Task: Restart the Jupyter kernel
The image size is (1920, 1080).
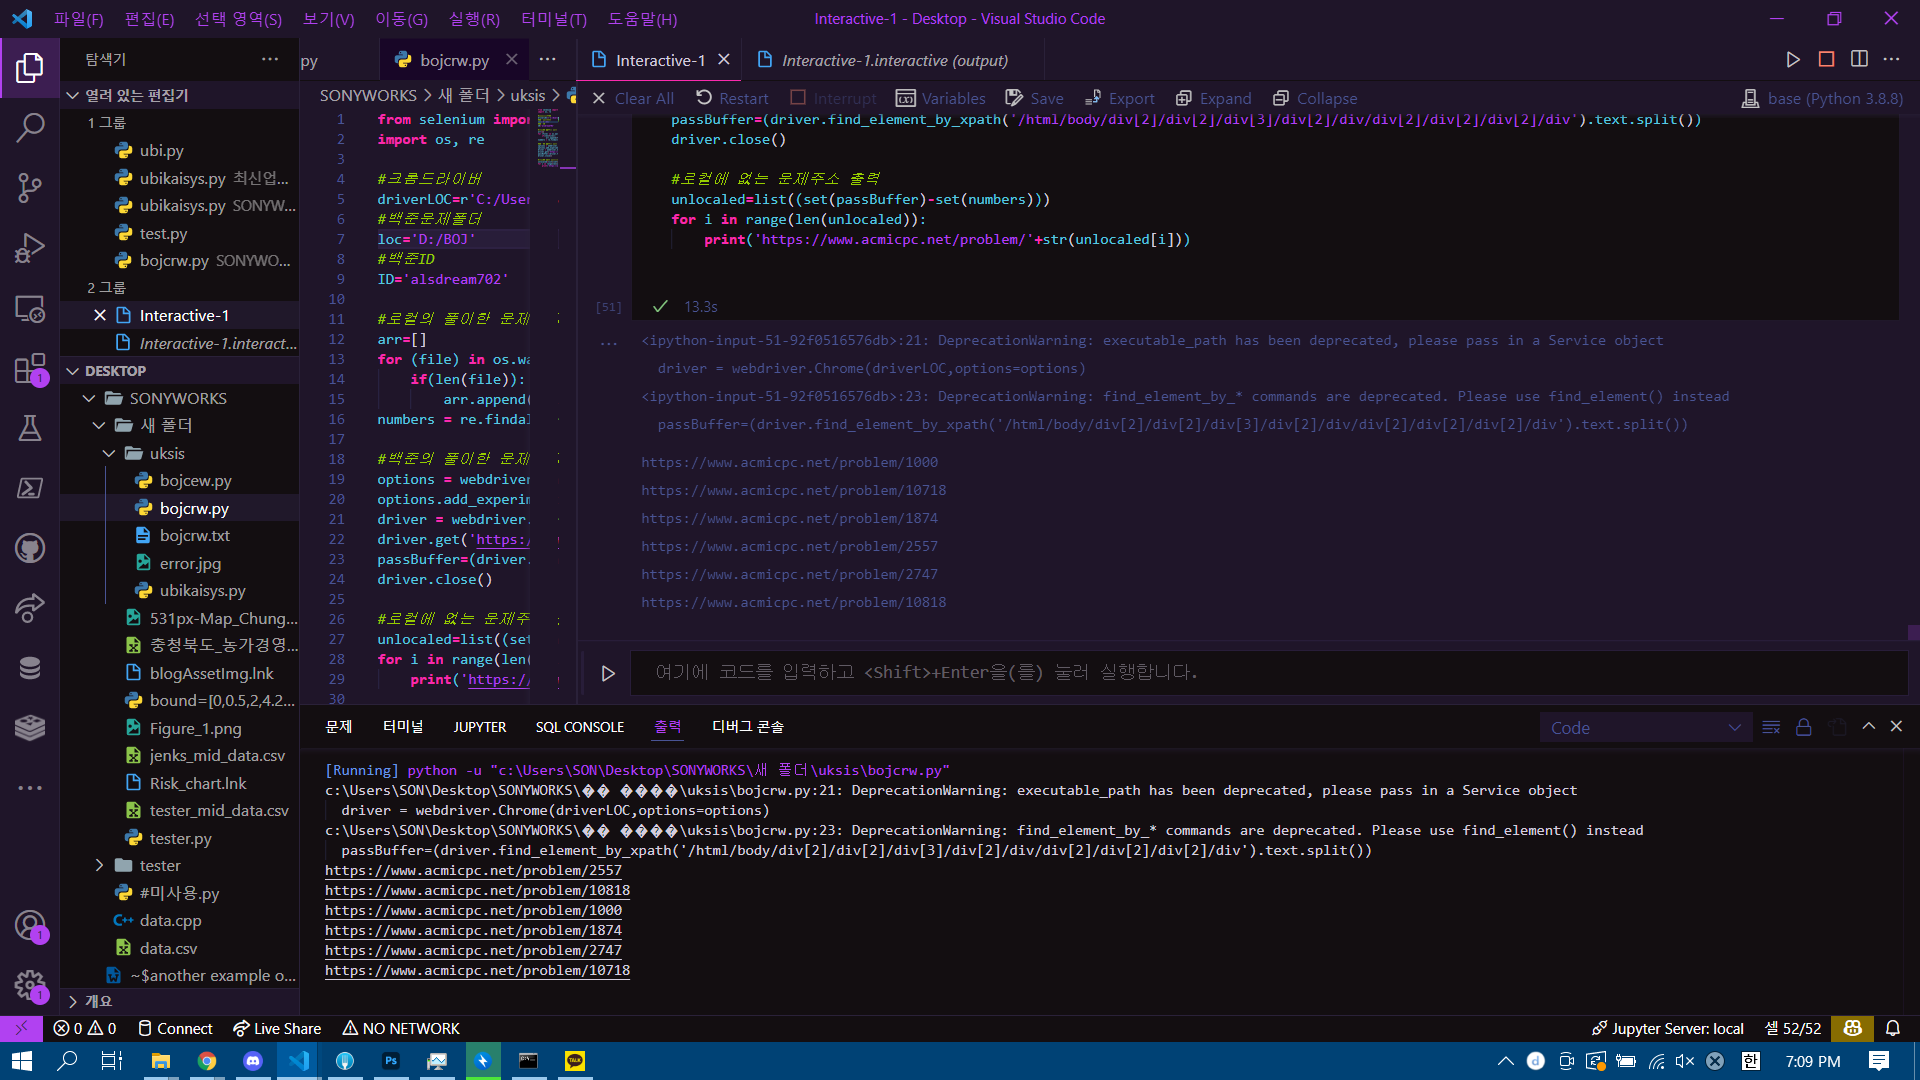Action: point(732,98)
